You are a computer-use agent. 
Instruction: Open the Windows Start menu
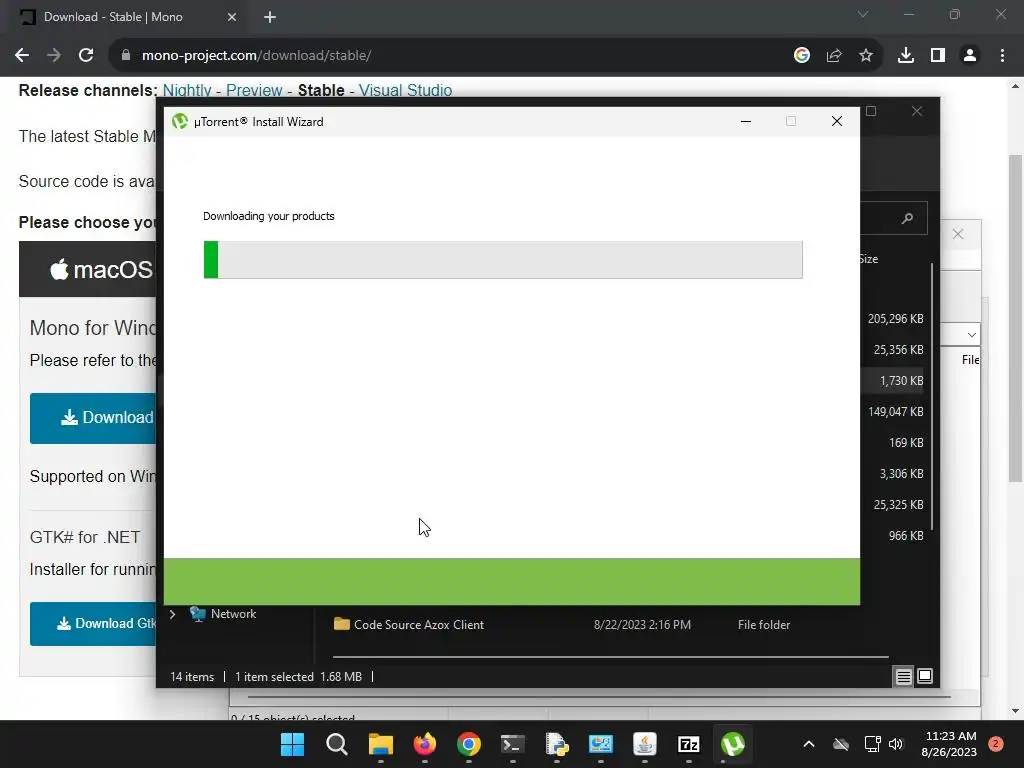[292, 744]
